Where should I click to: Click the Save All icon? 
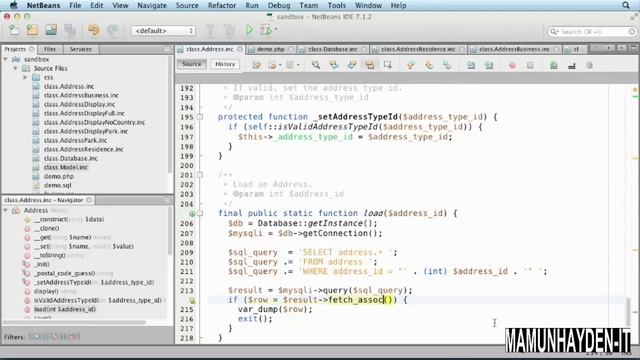point(70,30)
